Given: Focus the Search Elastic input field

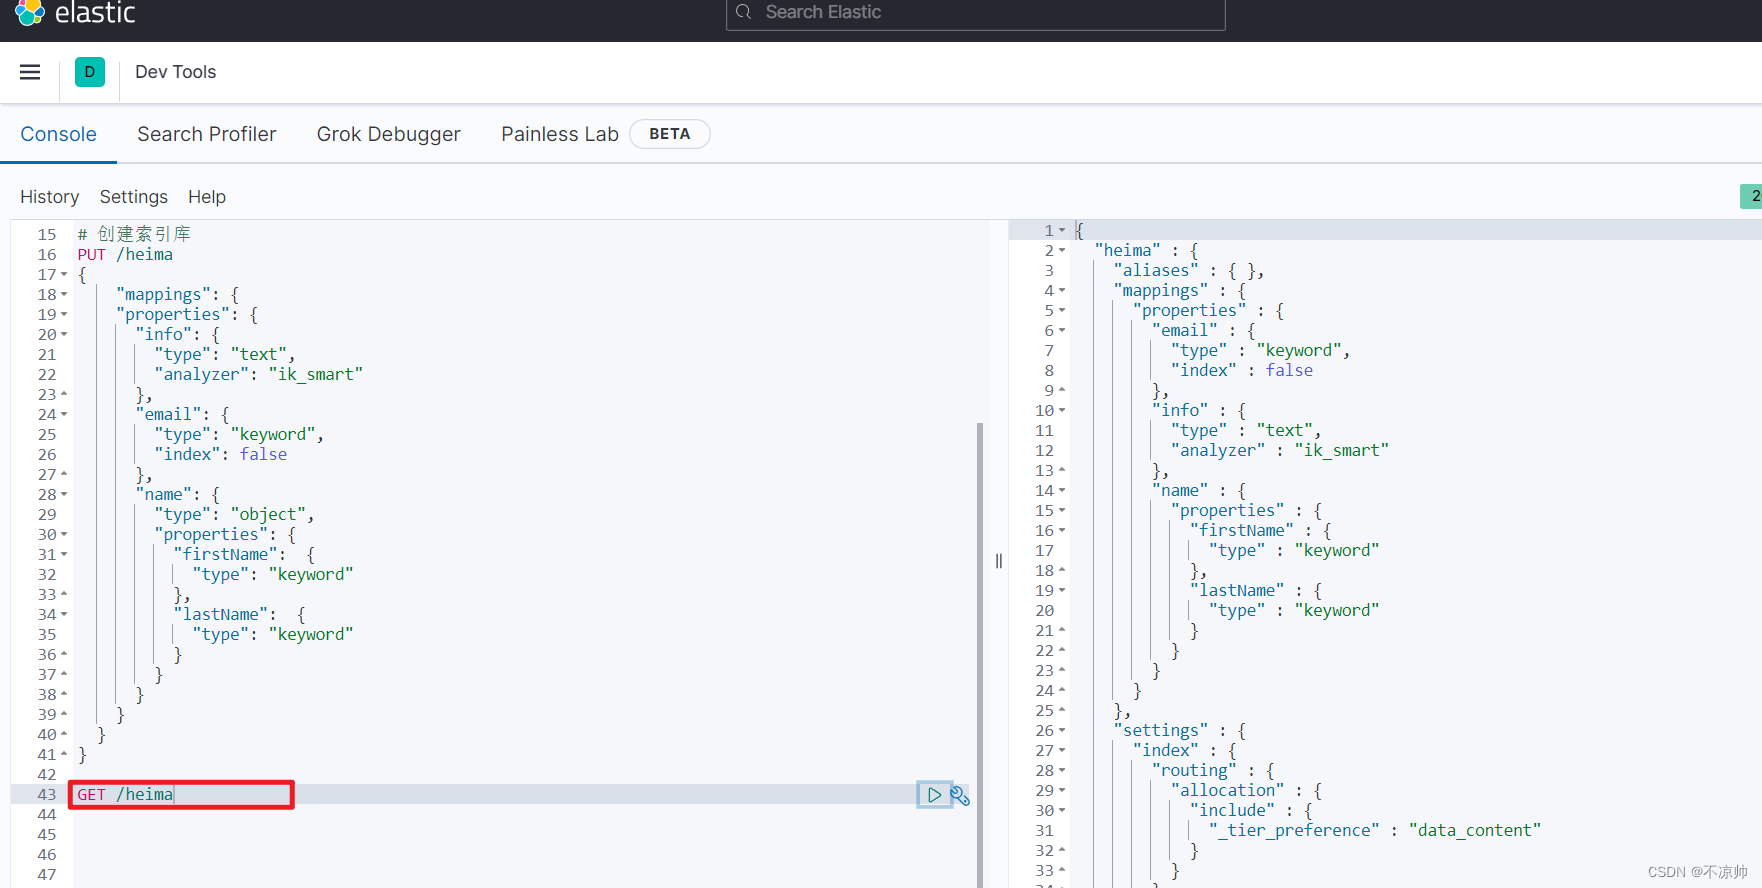Looking at the screenshot, I should 975,13.
